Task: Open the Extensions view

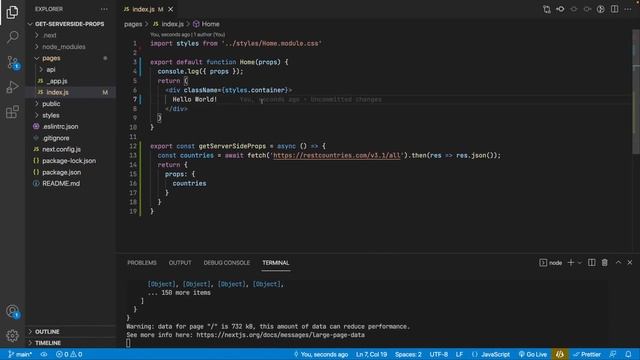Action: point(12,112)
